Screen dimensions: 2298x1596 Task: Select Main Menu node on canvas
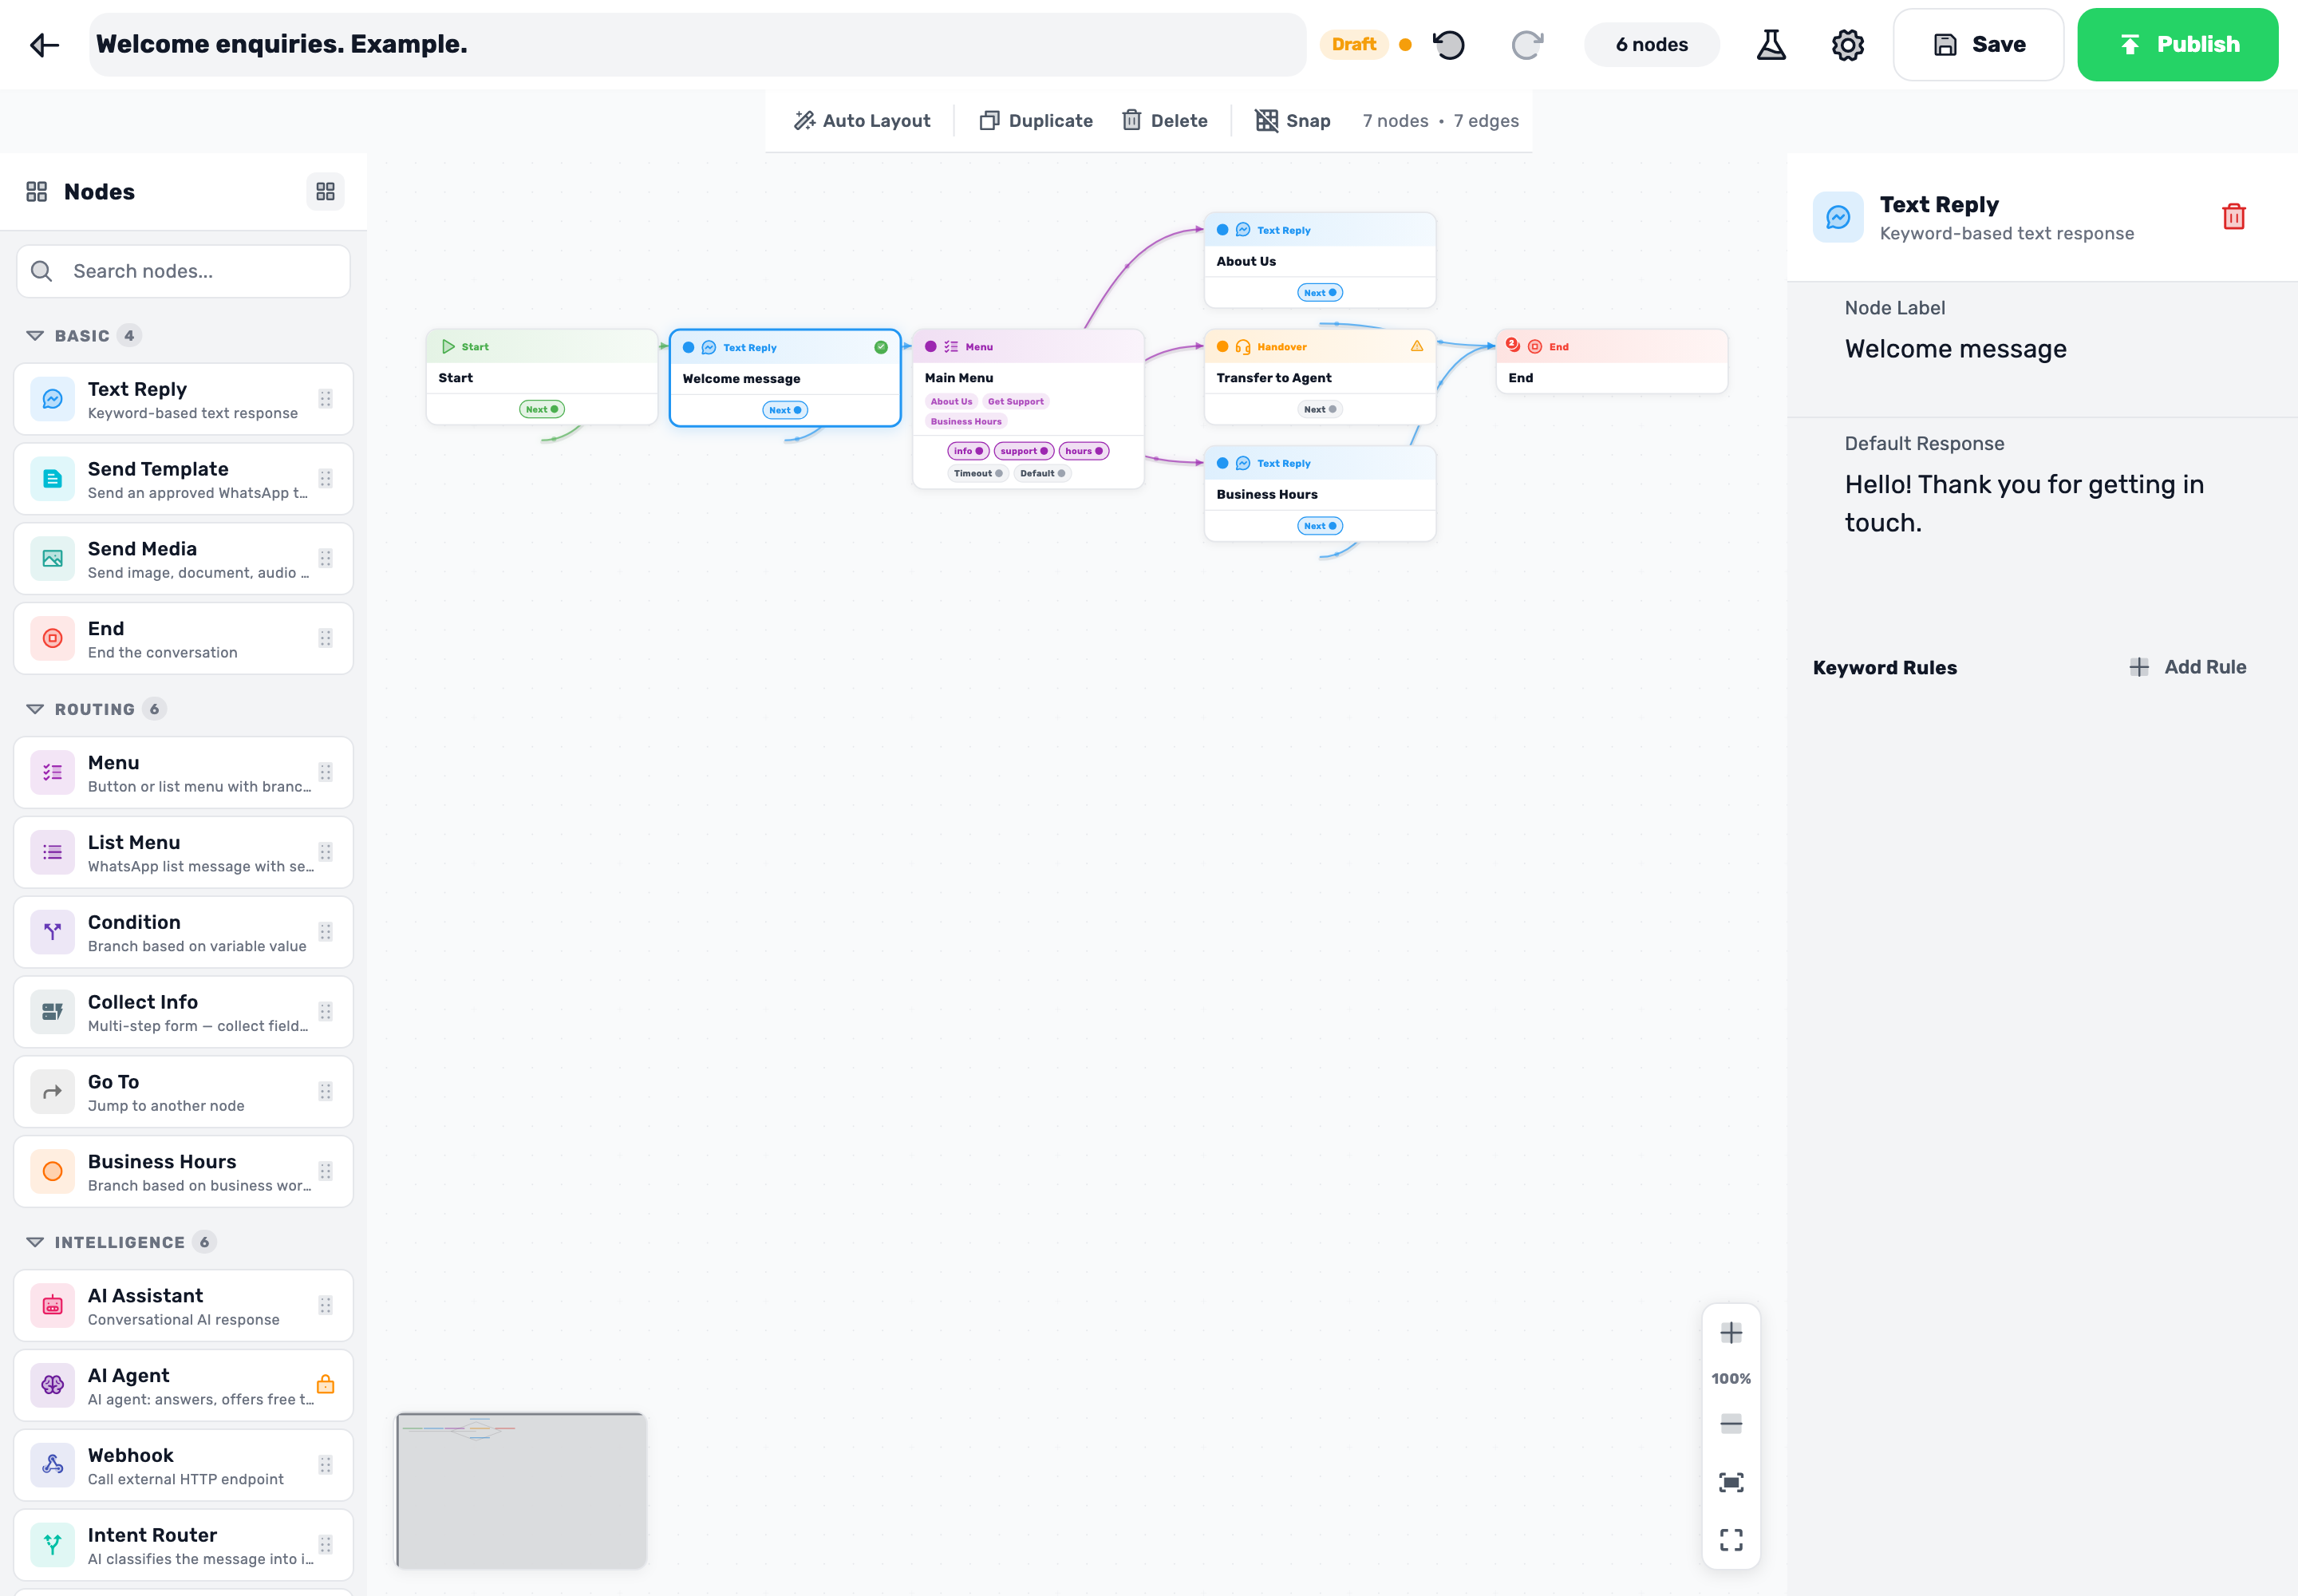(x=1028, y=409)
